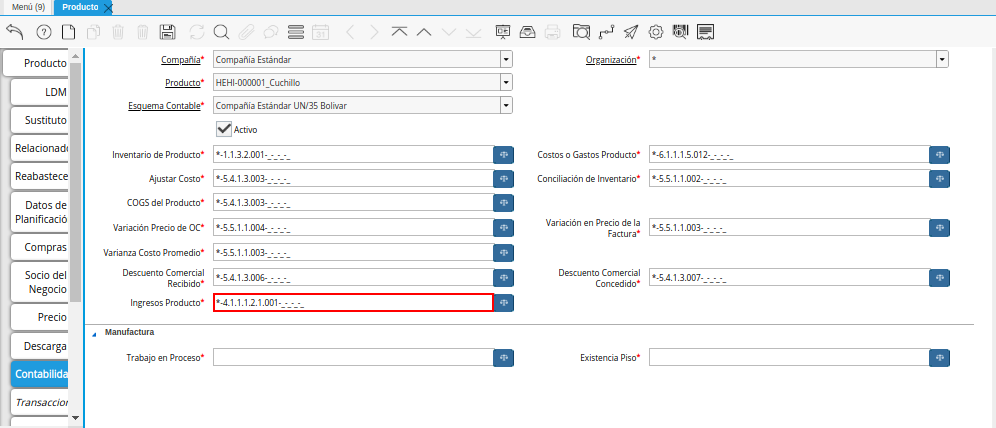996x428 pixels.
Task: Click side tab list scroll-up arrow
Action: [x=75, y=57]
